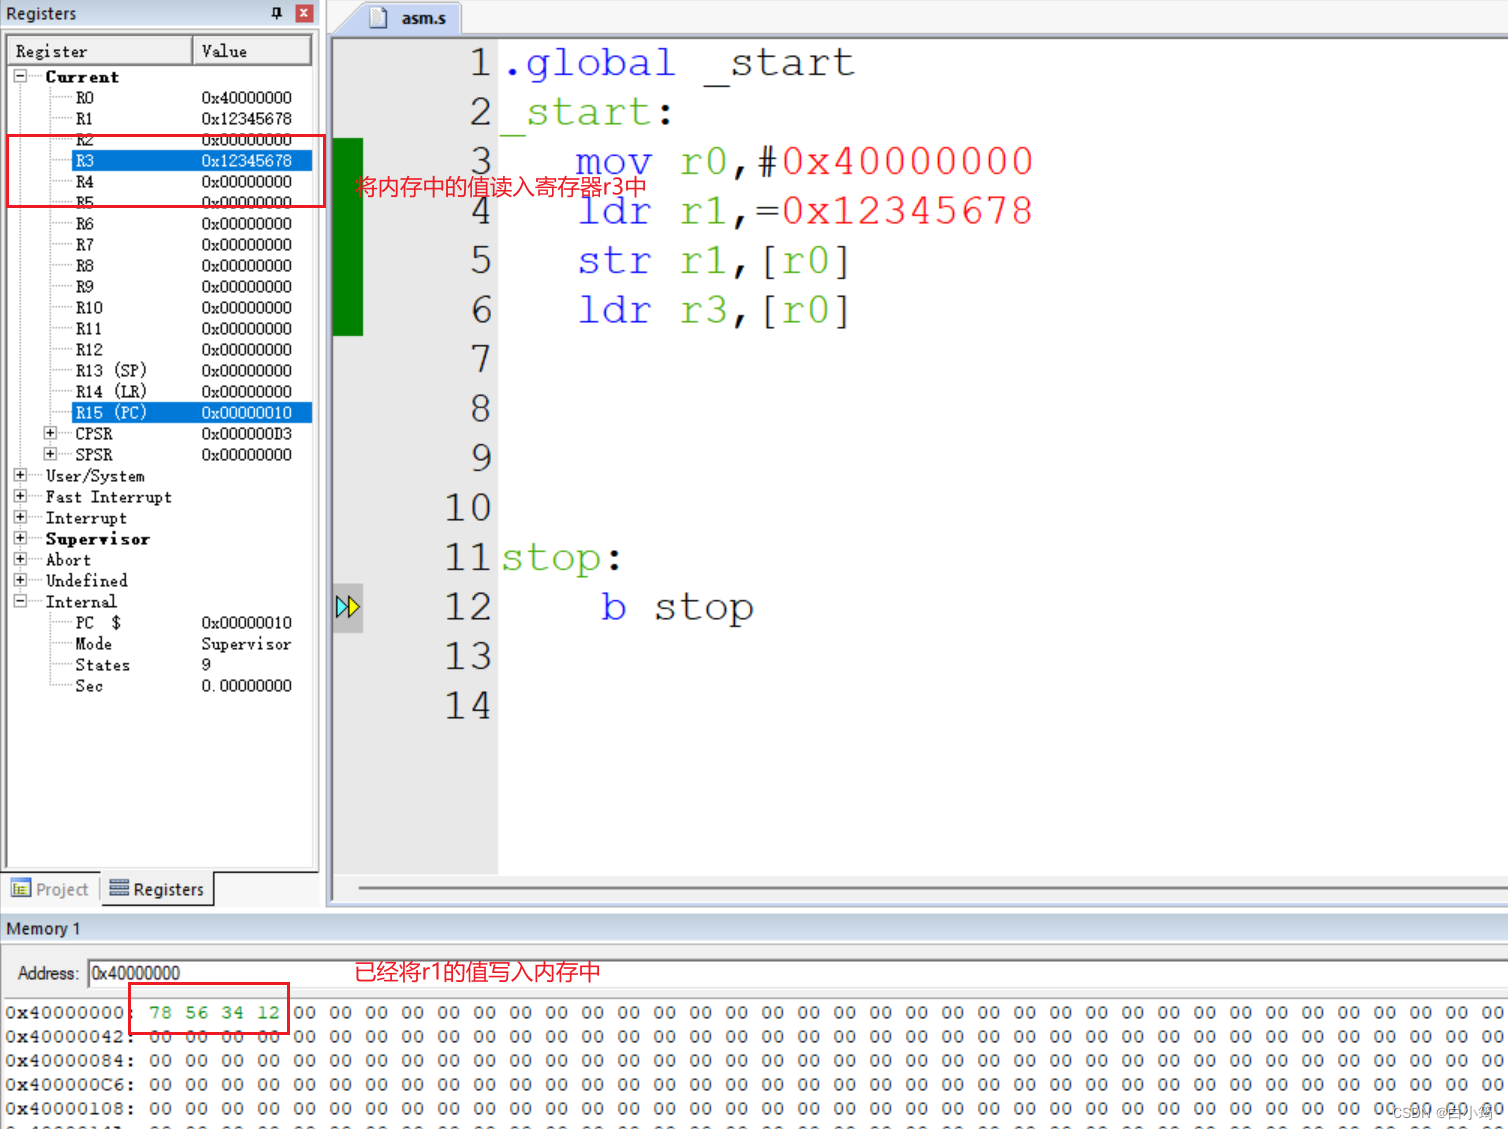Select the asm.s file tab
This screenshot has height=1129, width=1508.
410,18
